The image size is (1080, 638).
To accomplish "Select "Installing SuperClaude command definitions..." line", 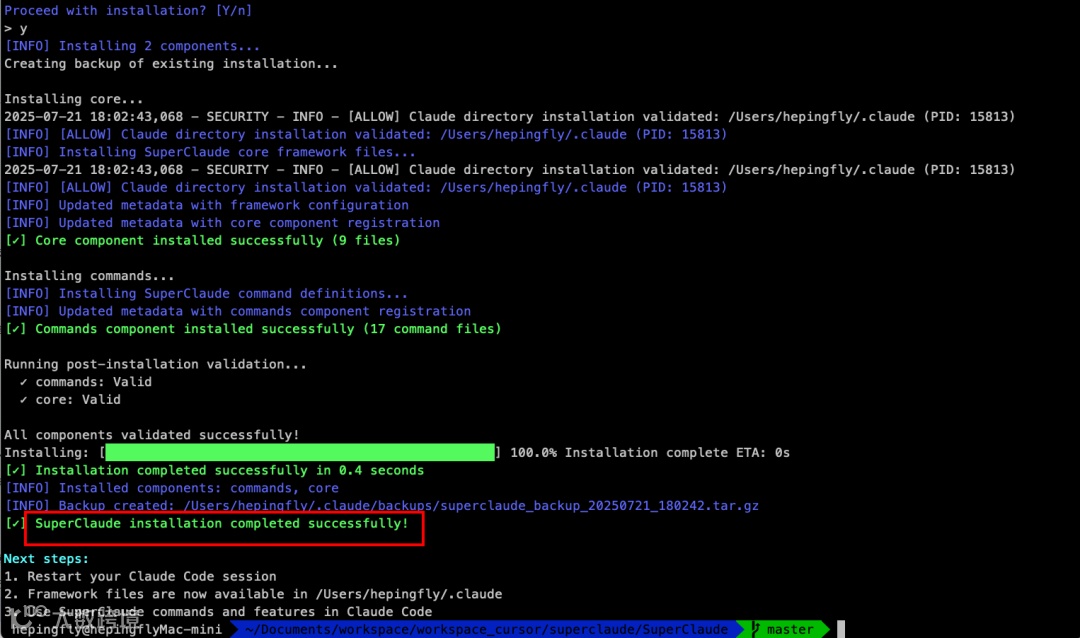I will click(x=206, y=294).
